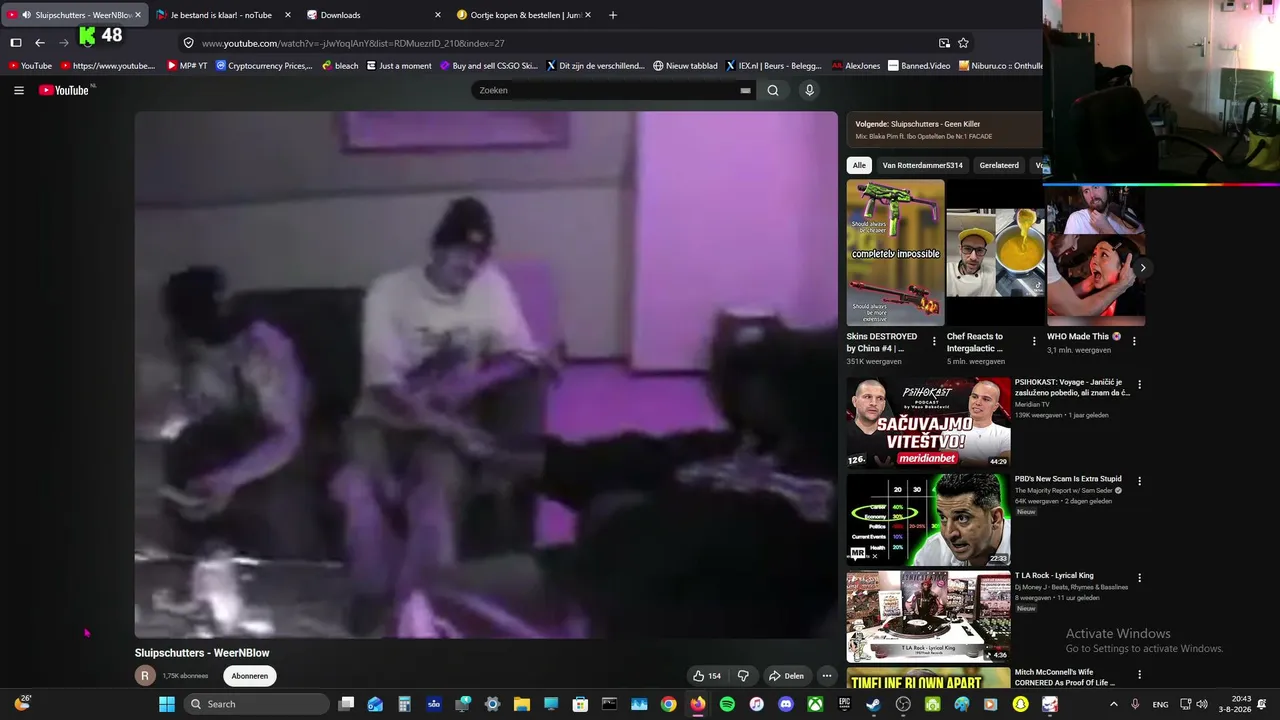
Task: Play the Chef Reacts to Intergalactic short
Action: point(994,252)
